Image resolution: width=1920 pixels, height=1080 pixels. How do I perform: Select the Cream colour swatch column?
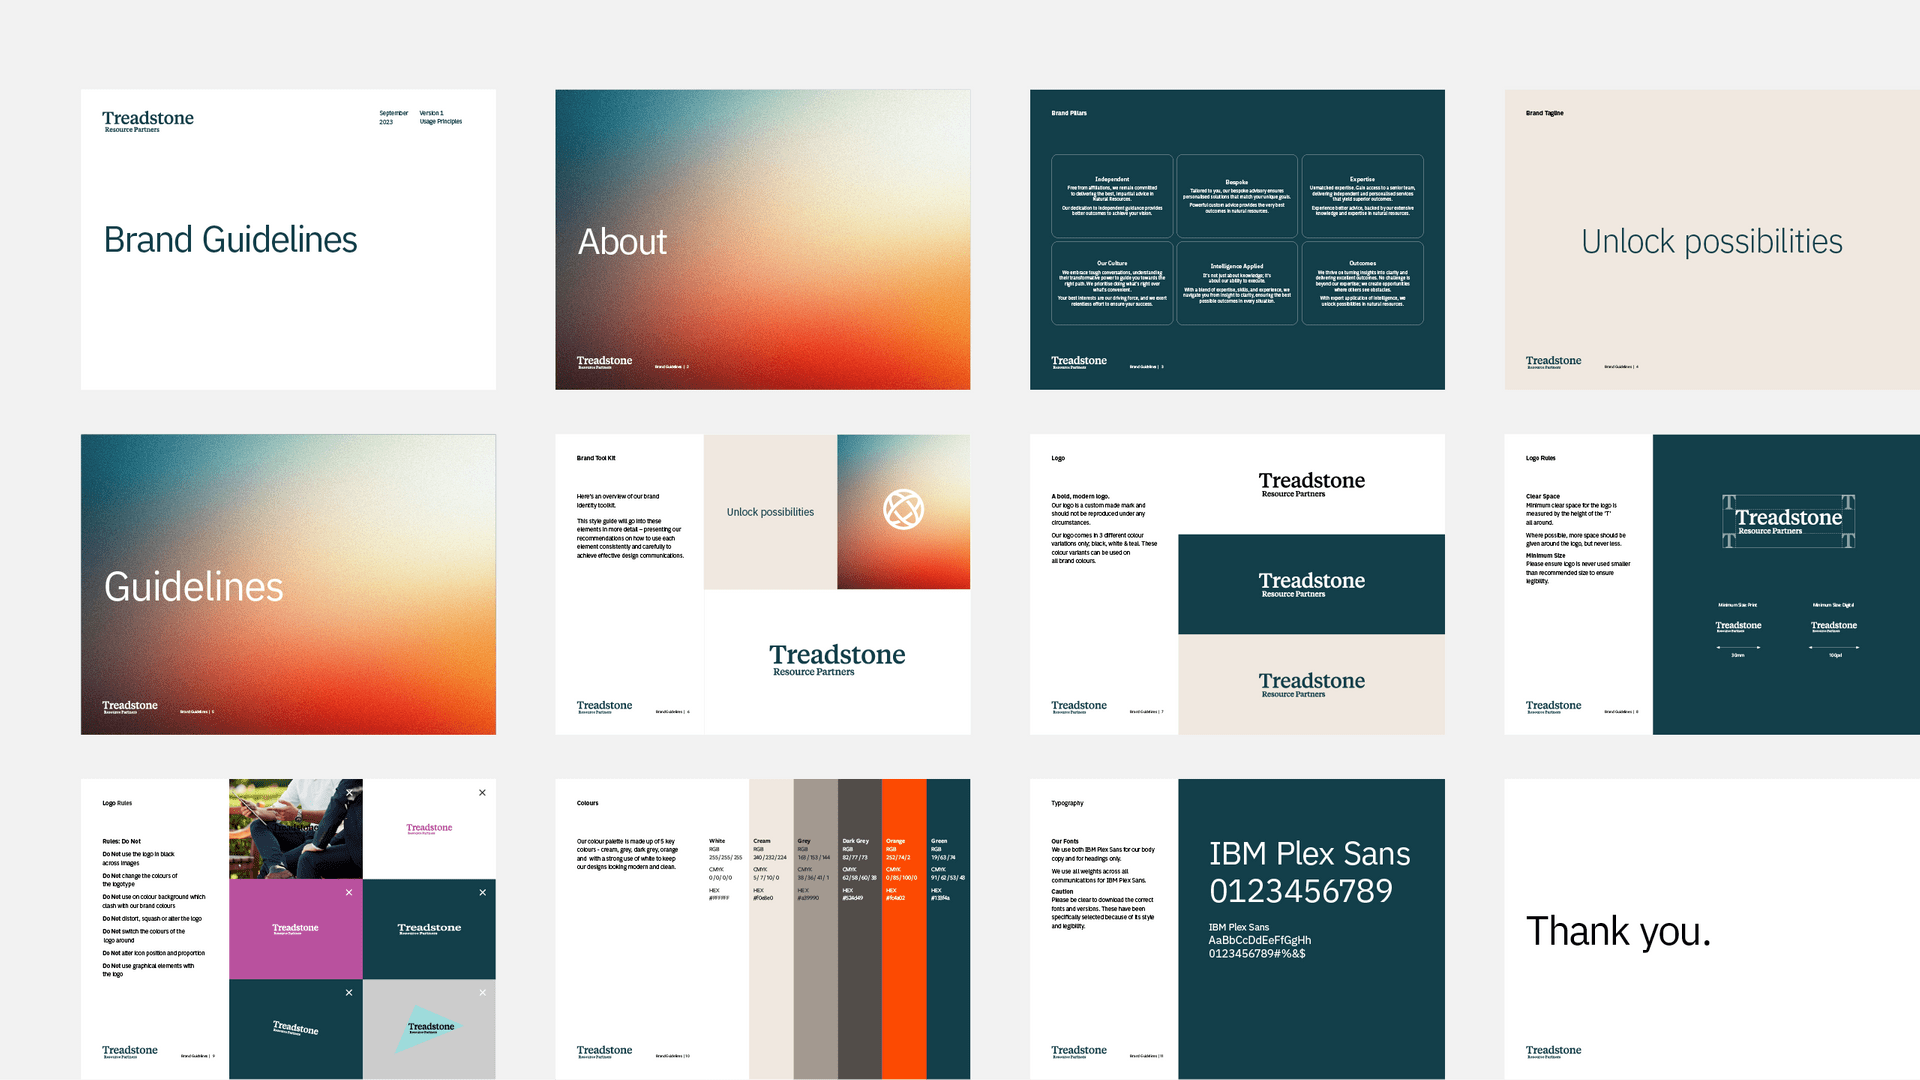[x=771, y=929]
